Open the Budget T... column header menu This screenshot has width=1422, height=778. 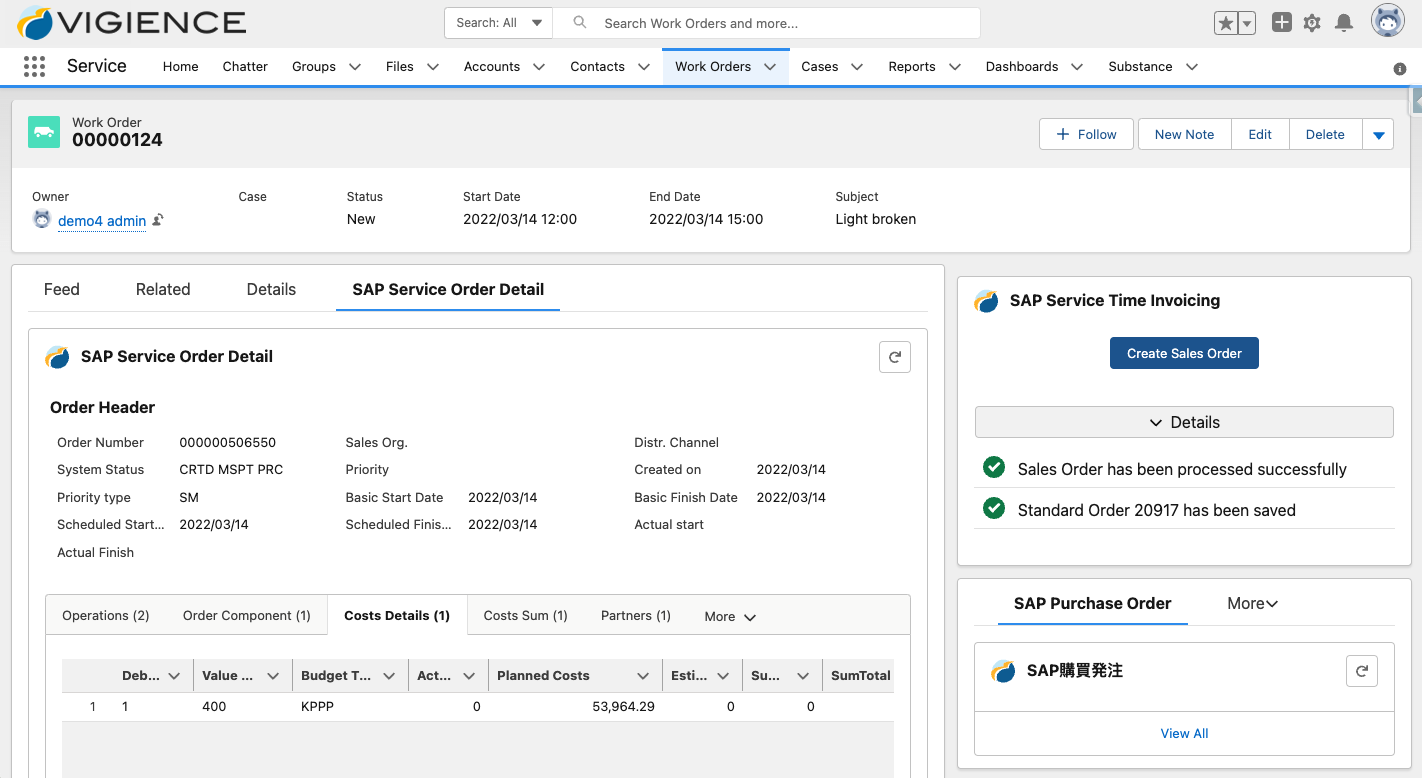tap(389, 676)
